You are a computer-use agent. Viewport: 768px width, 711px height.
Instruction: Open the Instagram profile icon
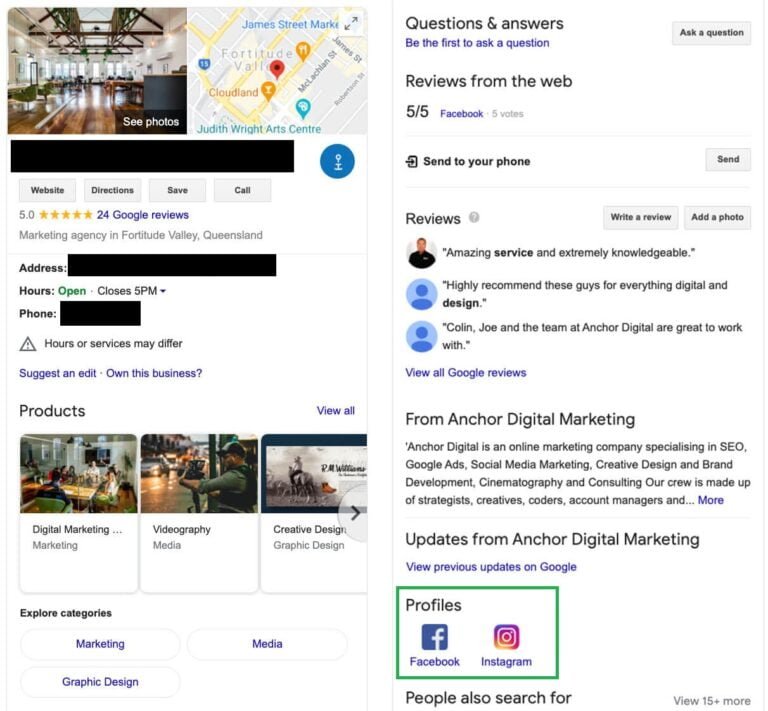(506, 637)
